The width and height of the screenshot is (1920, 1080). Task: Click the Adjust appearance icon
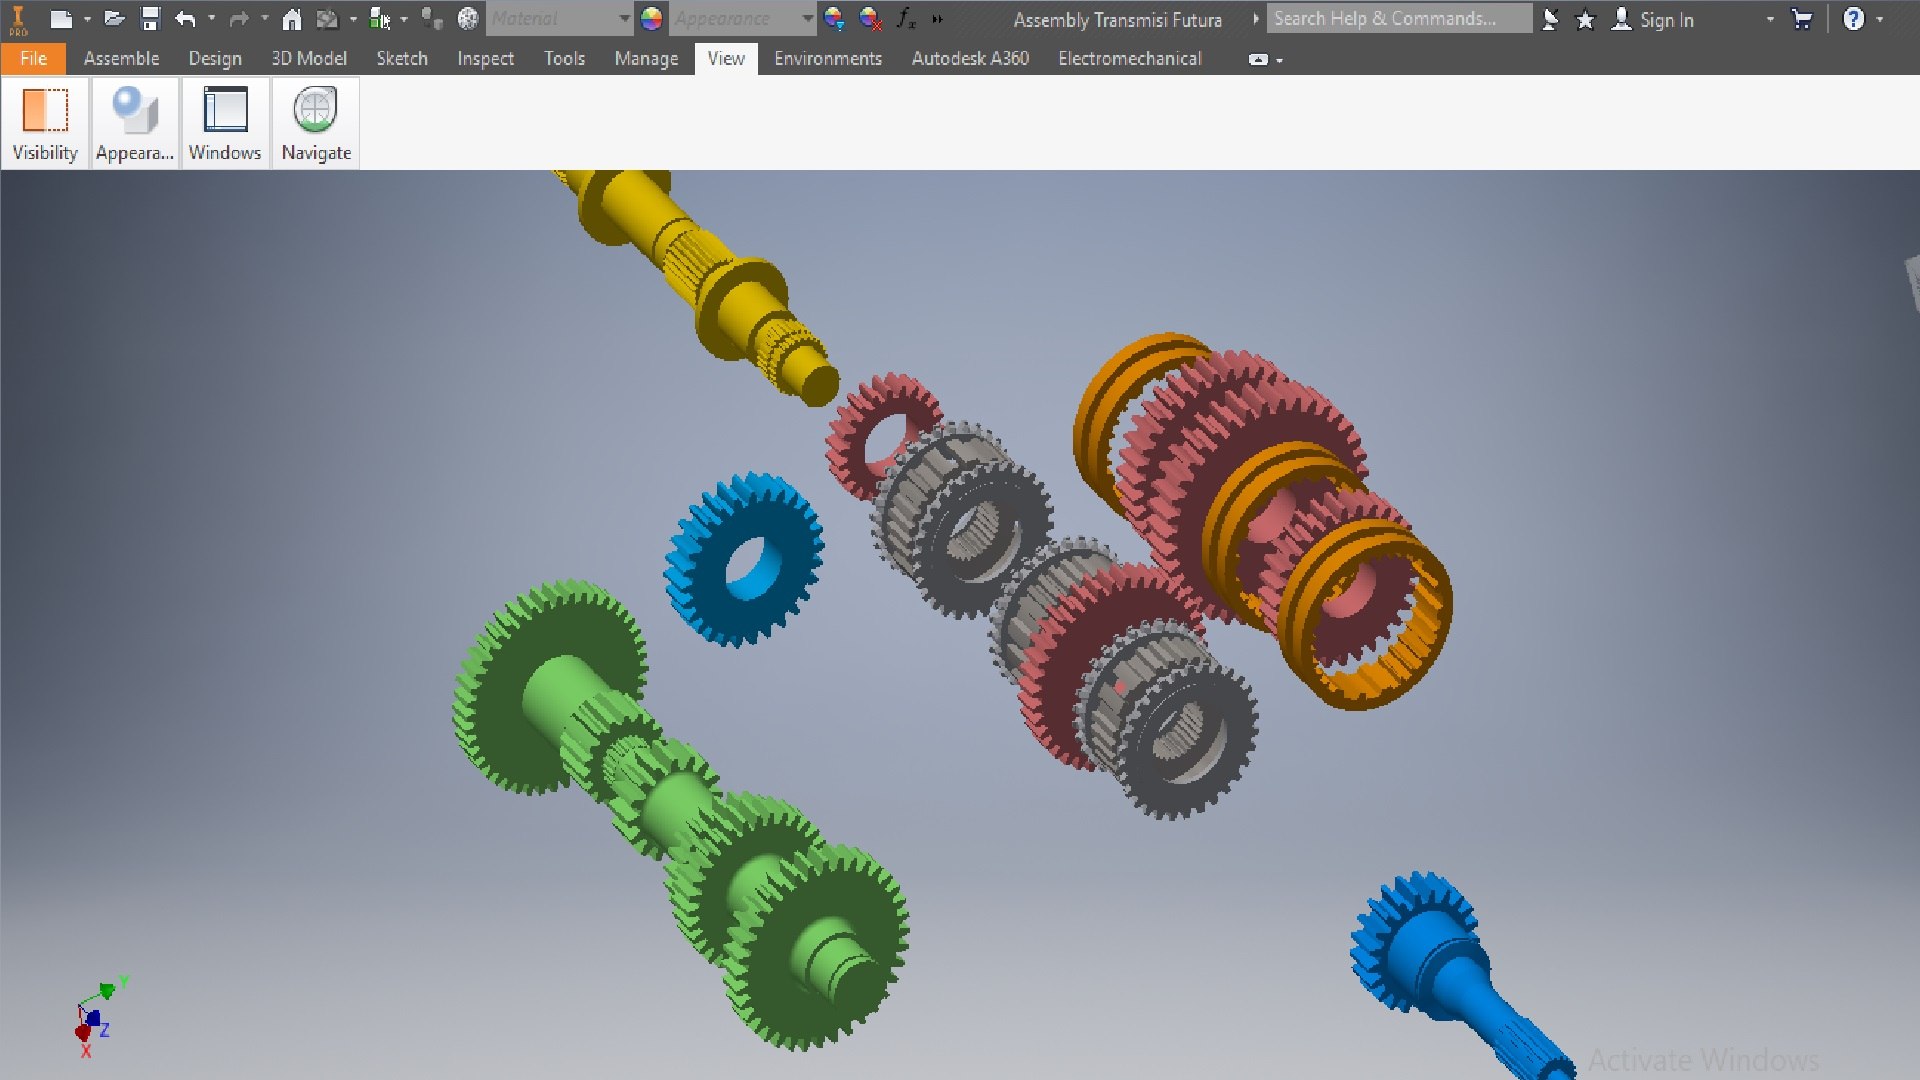[x=834, y=19]
